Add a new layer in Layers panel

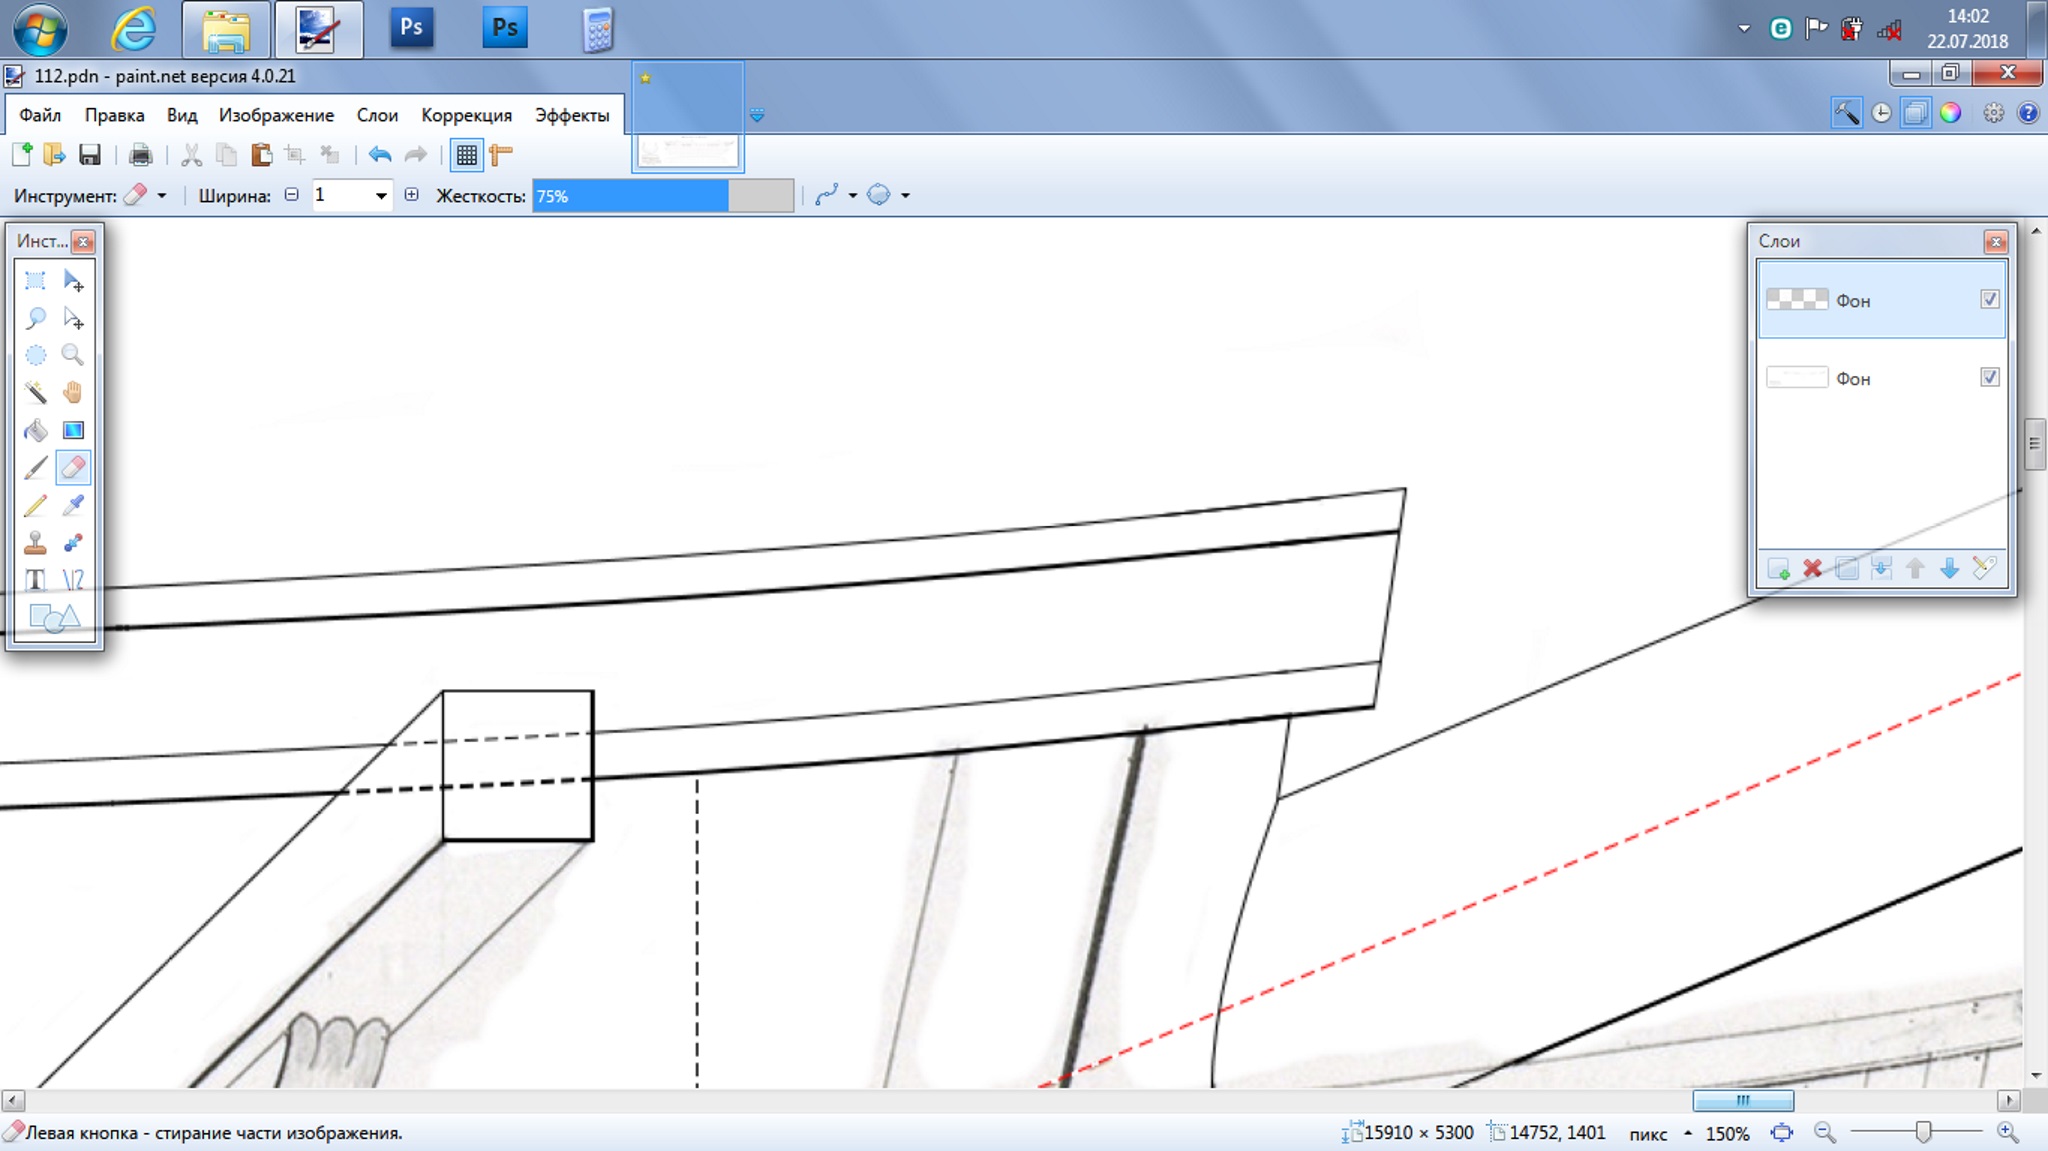[x=1778, y=568]
